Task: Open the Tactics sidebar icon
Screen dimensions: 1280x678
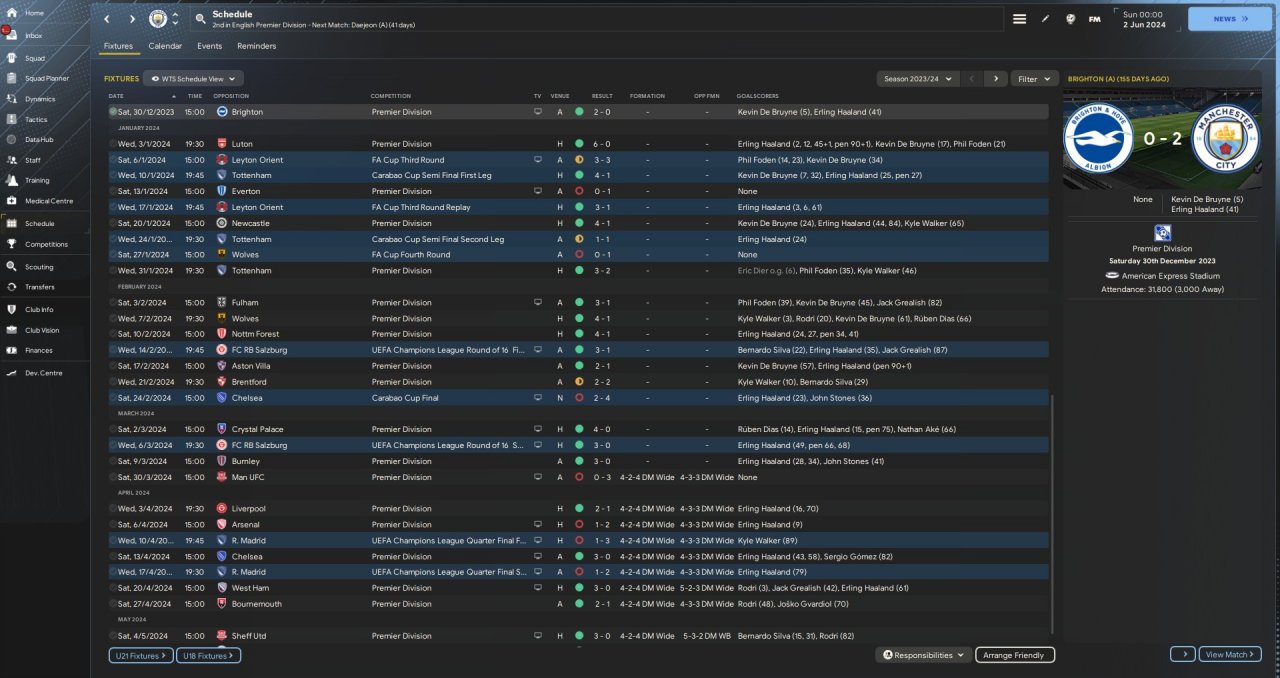Action: point(12,119)
